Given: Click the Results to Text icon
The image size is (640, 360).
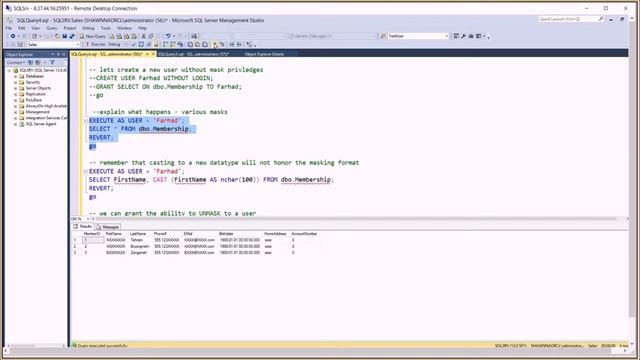Looking at the screenshot, I should 190,44.
